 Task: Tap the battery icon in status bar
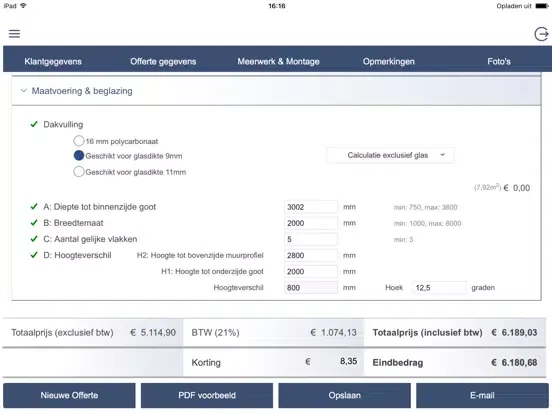tap(542, 6)
